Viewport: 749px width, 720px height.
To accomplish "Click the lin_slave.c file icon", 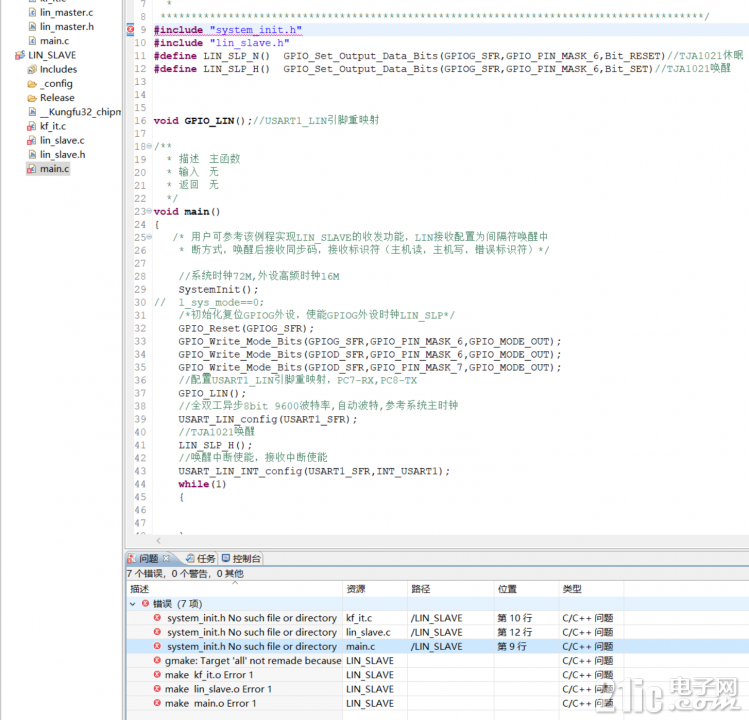I will click(32, 140).
